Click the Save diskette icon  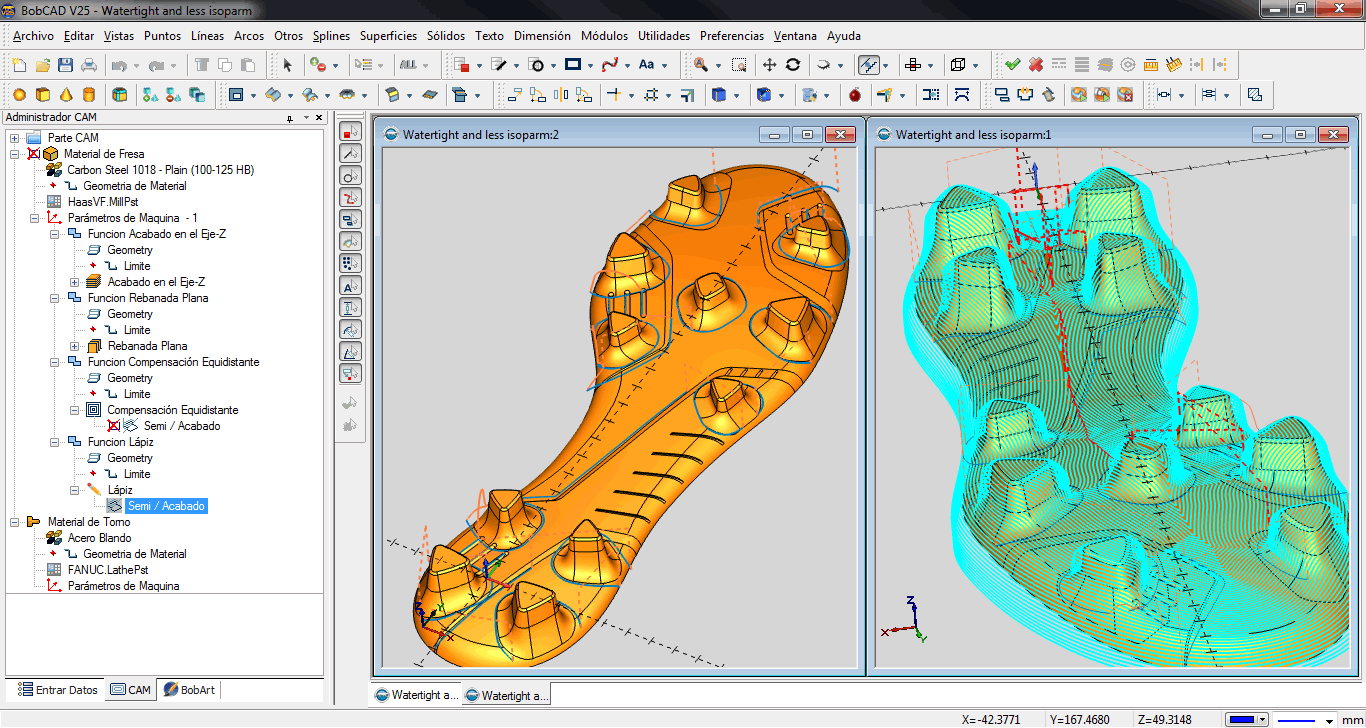coord(66,65)
